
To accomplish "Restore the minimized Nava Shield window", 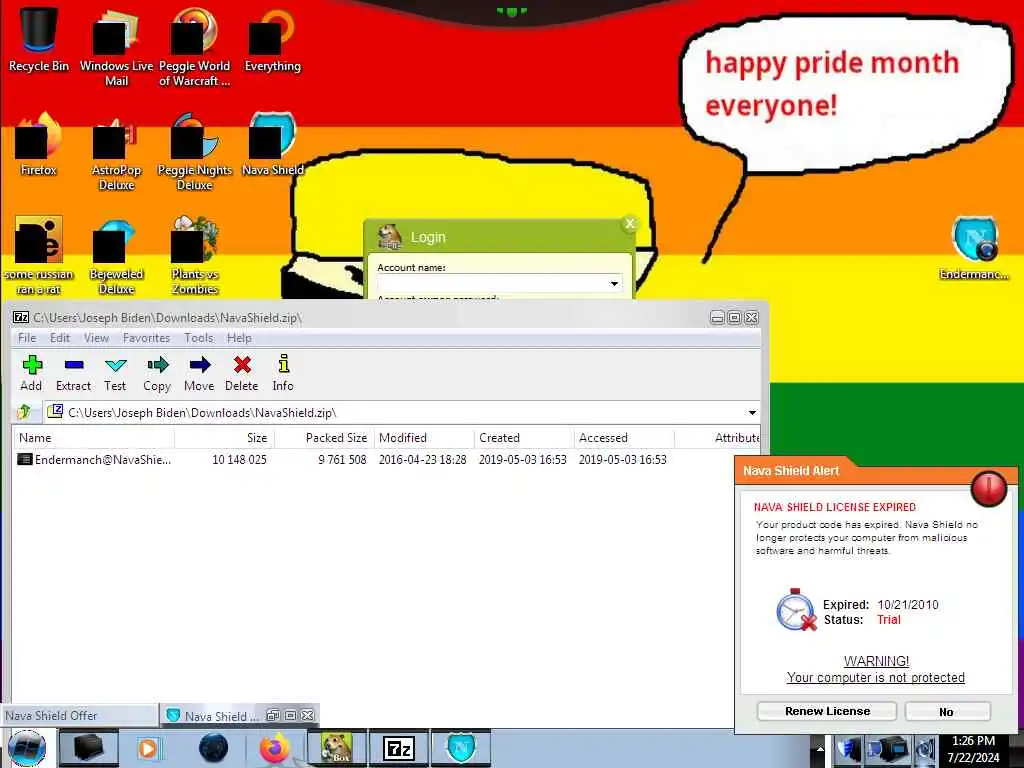I will click(273, 716).
